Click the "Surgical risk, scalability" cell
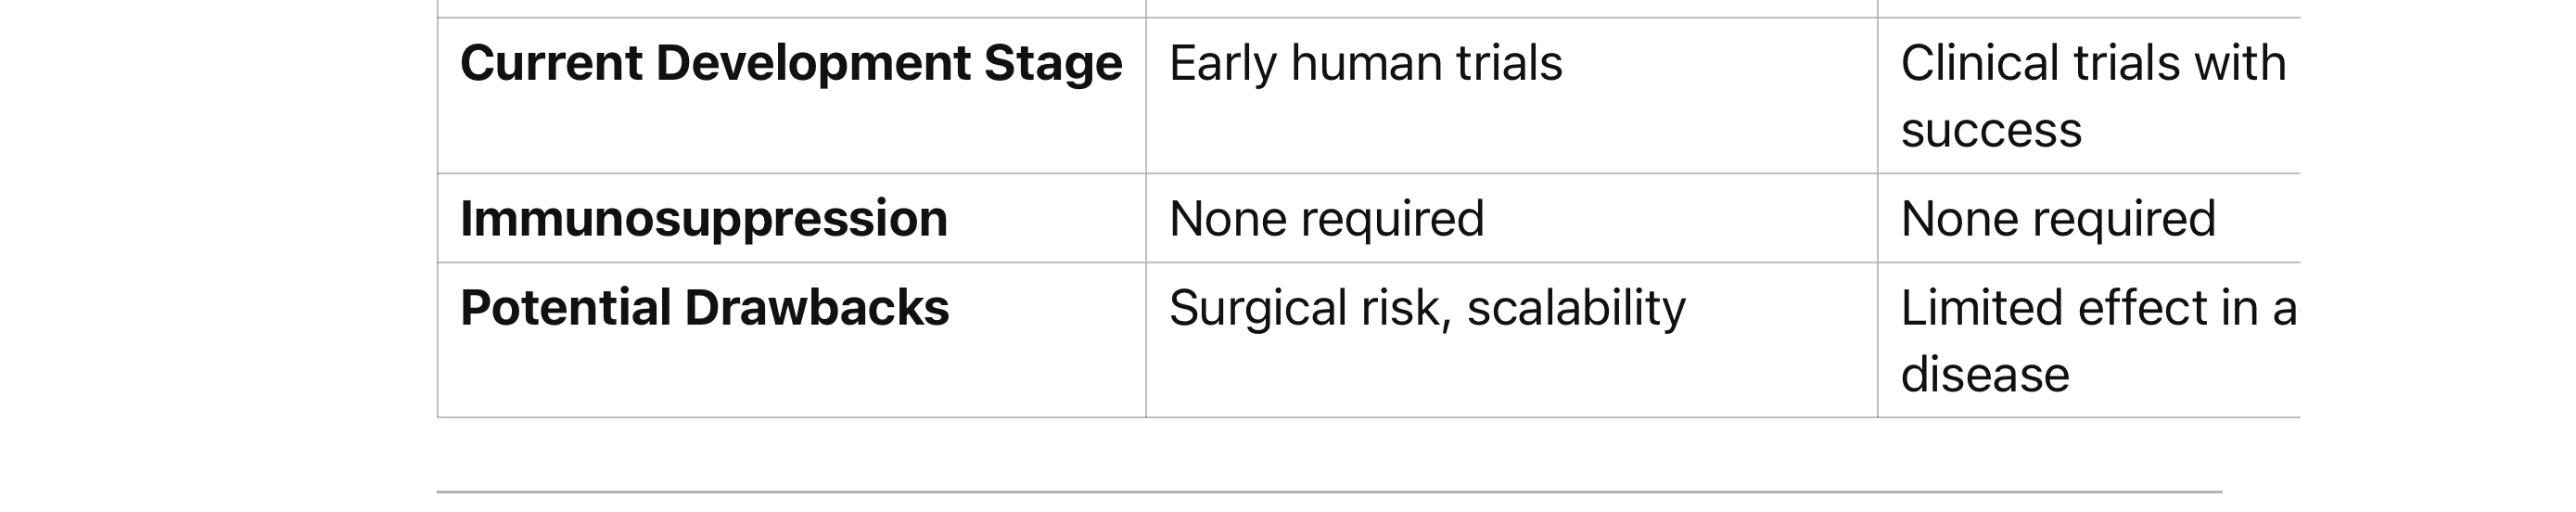2576x512 pixels. pyautogui.click(x=1426, y=308)
